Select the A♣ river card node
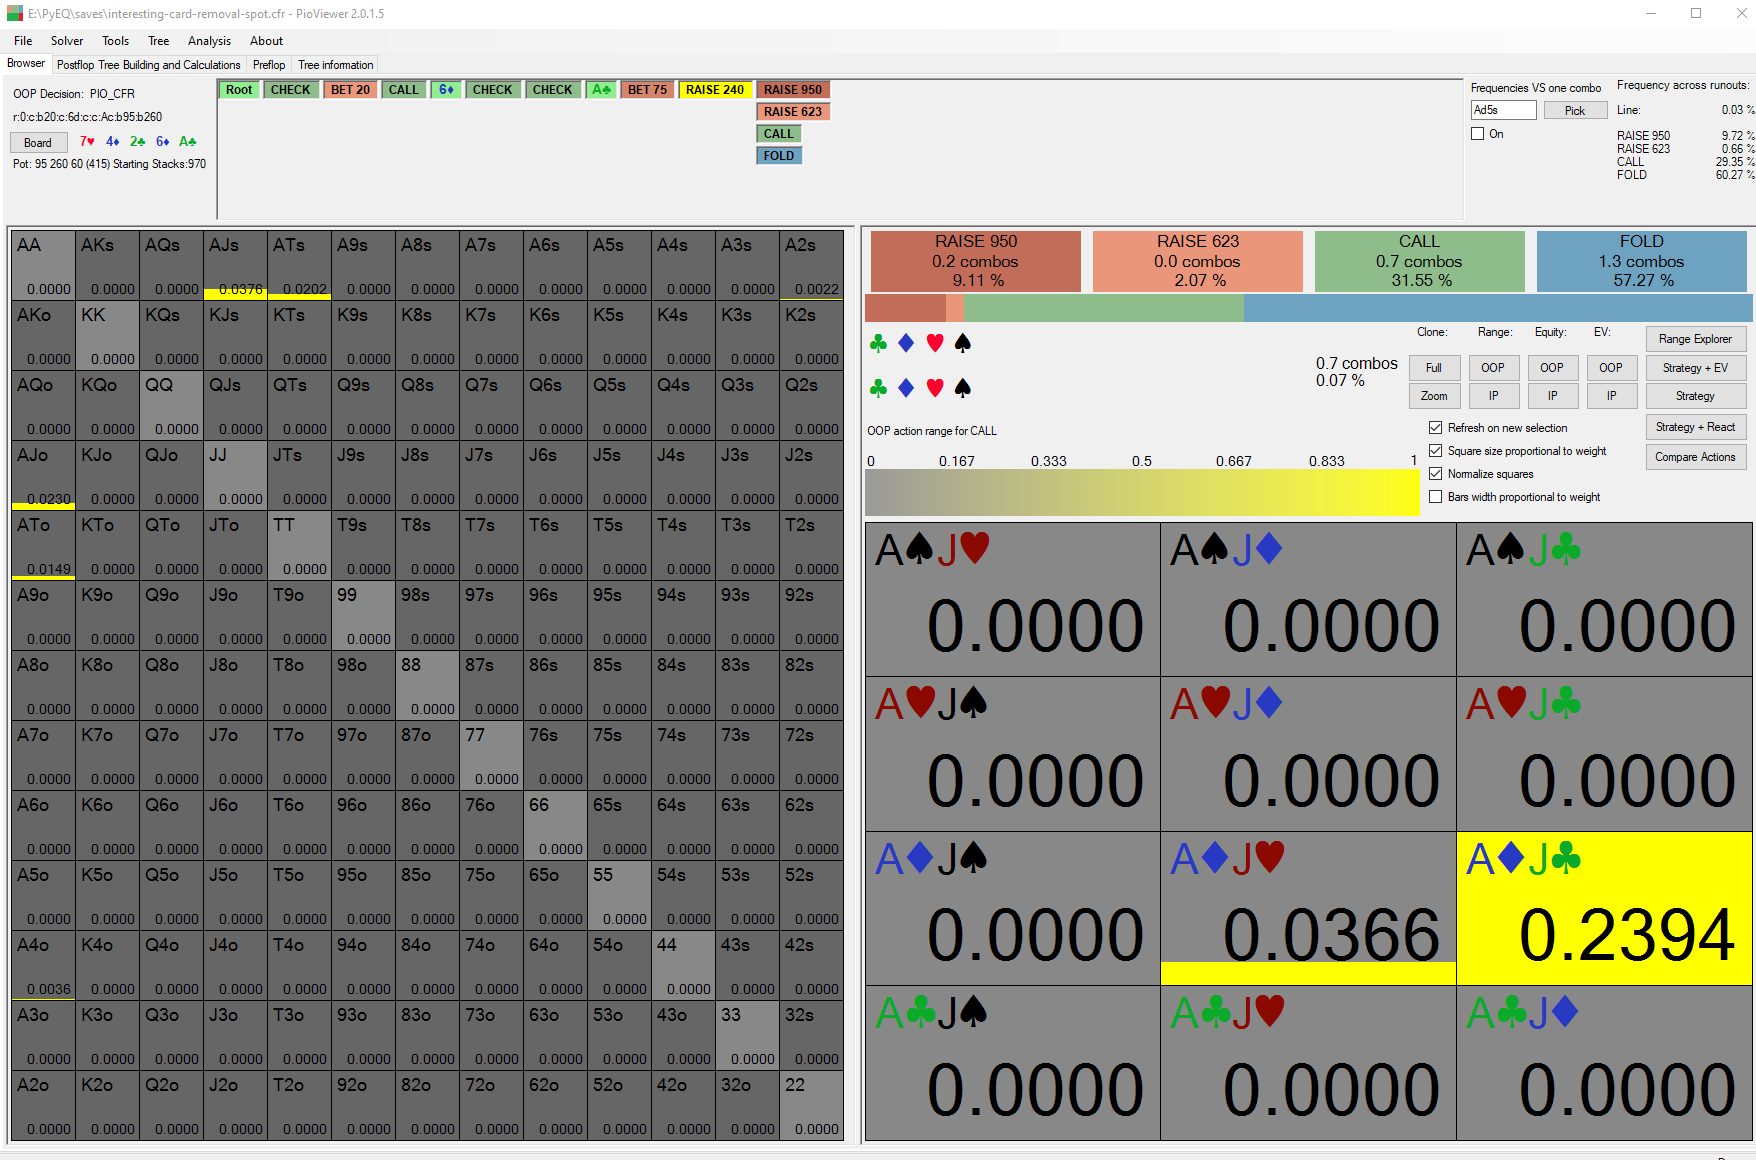Viewport: 1756px width, 1160px height. tap(601, 90)
